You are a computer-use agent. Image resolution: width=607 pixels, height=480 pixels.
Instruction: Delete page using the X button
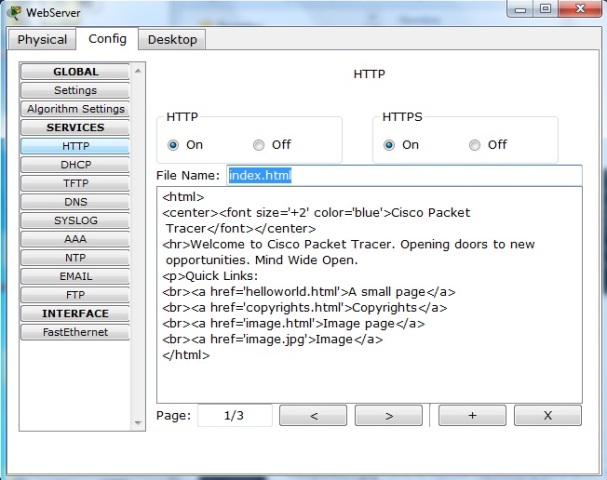click(x=547, y=415)
